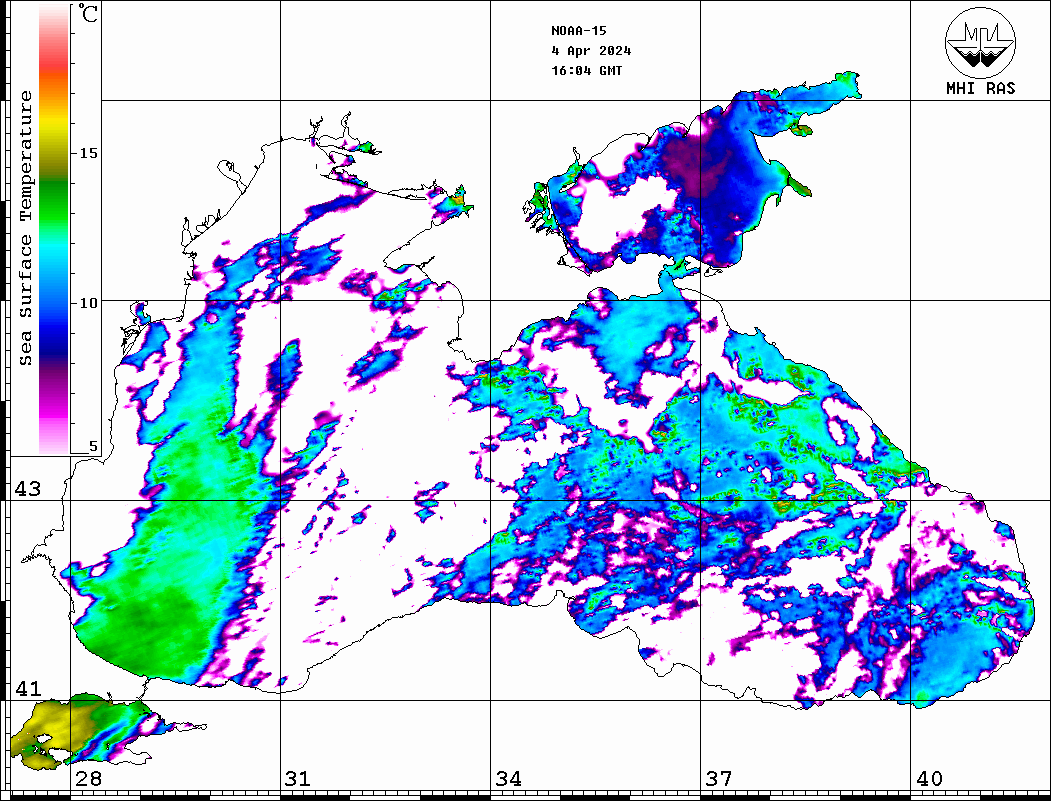Click the '5' tick on temperature legend

click(x=93, y=446)
